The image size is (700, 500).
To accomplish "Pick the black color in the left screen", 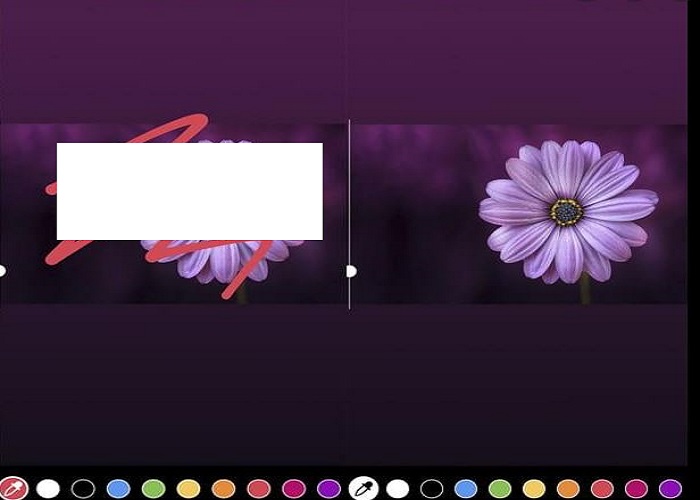I will point(83,489).
